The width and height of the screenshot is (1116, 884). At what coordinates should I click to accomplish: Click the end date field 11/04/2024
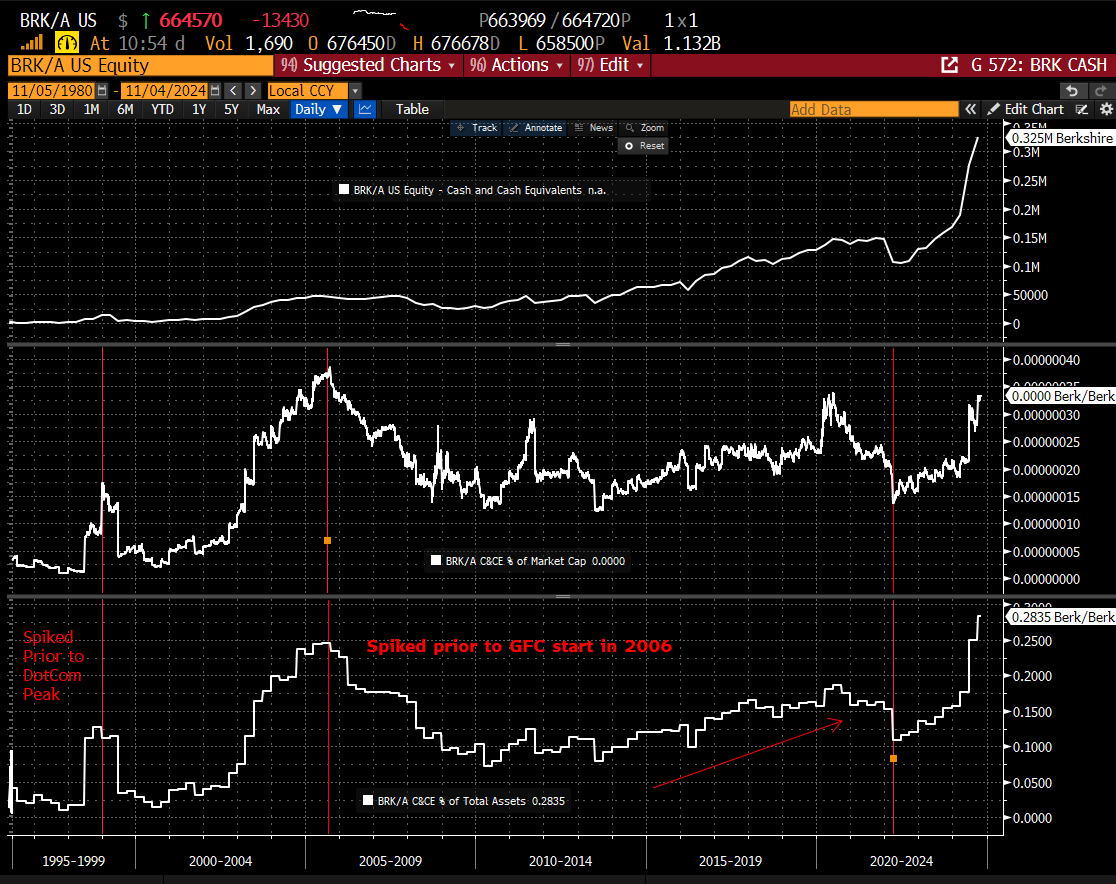click(x=165, y=91)
